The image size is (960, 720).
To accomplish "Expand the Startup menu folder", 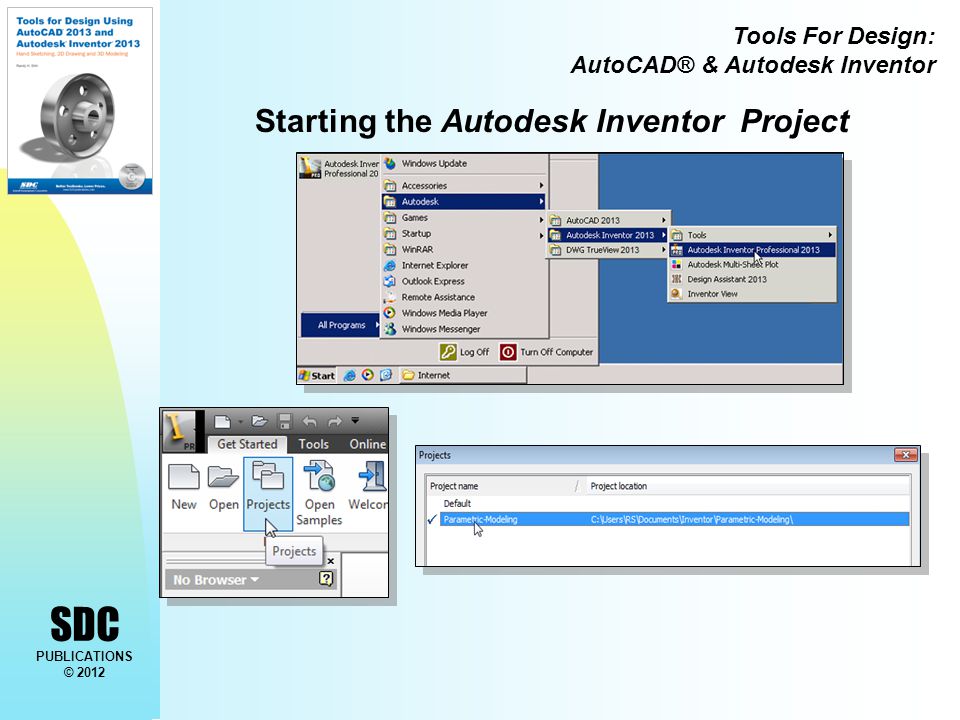I will point(464,233).
